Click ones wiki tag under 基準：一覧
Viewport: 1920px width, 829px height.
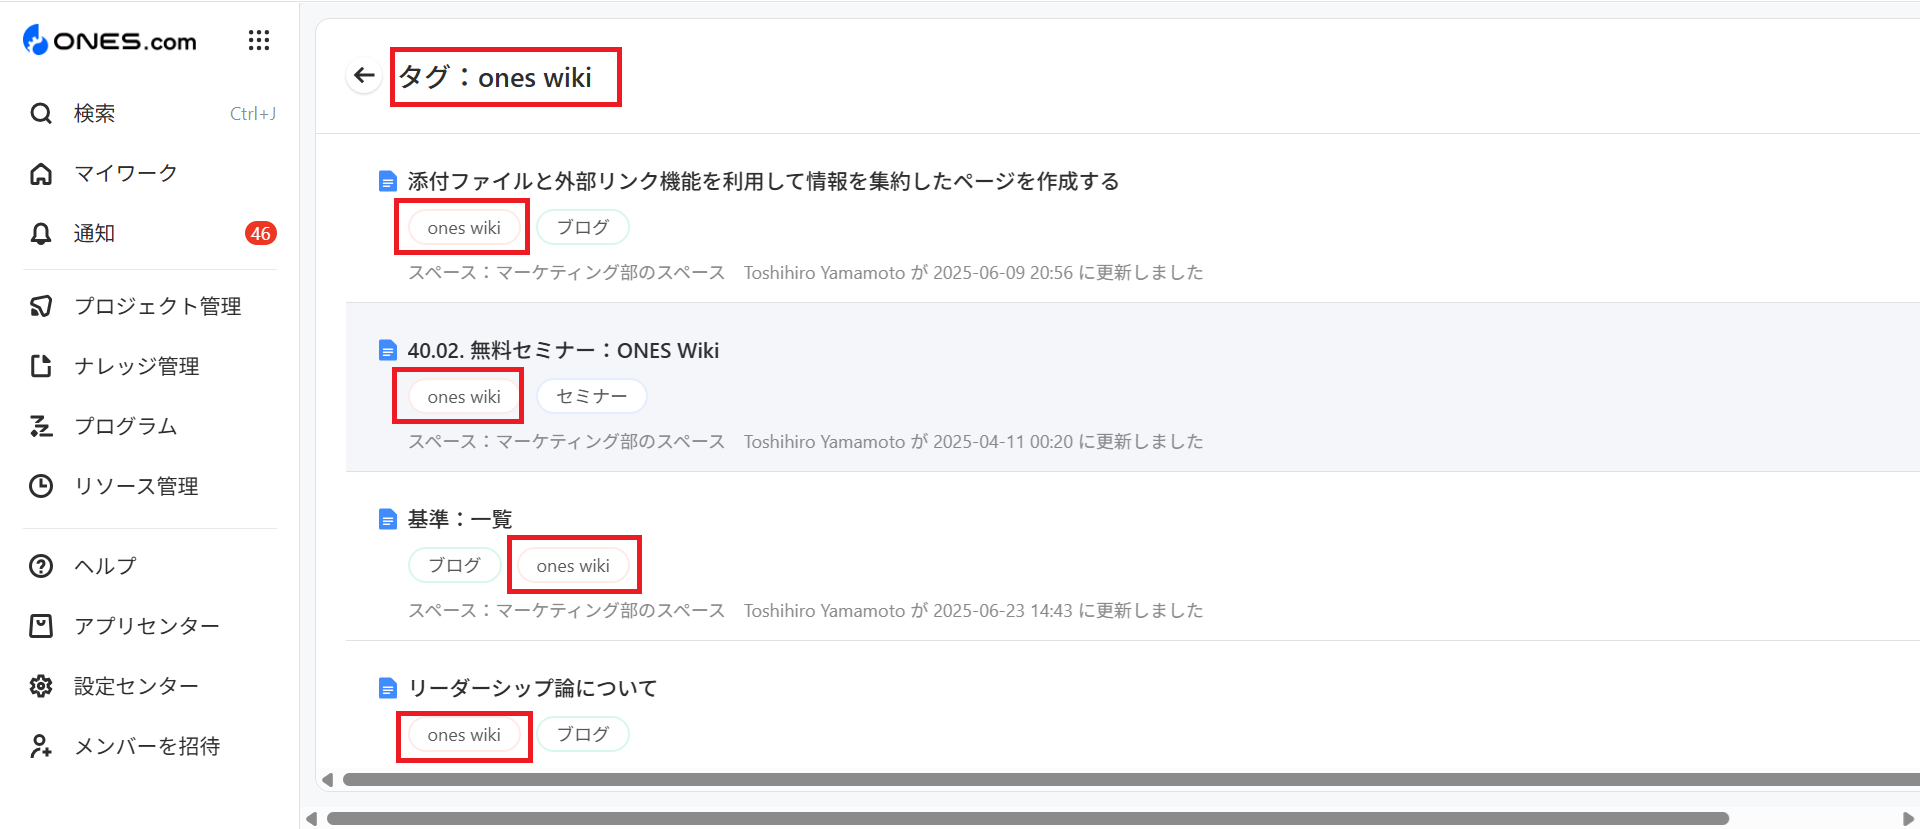pos(573,566)
